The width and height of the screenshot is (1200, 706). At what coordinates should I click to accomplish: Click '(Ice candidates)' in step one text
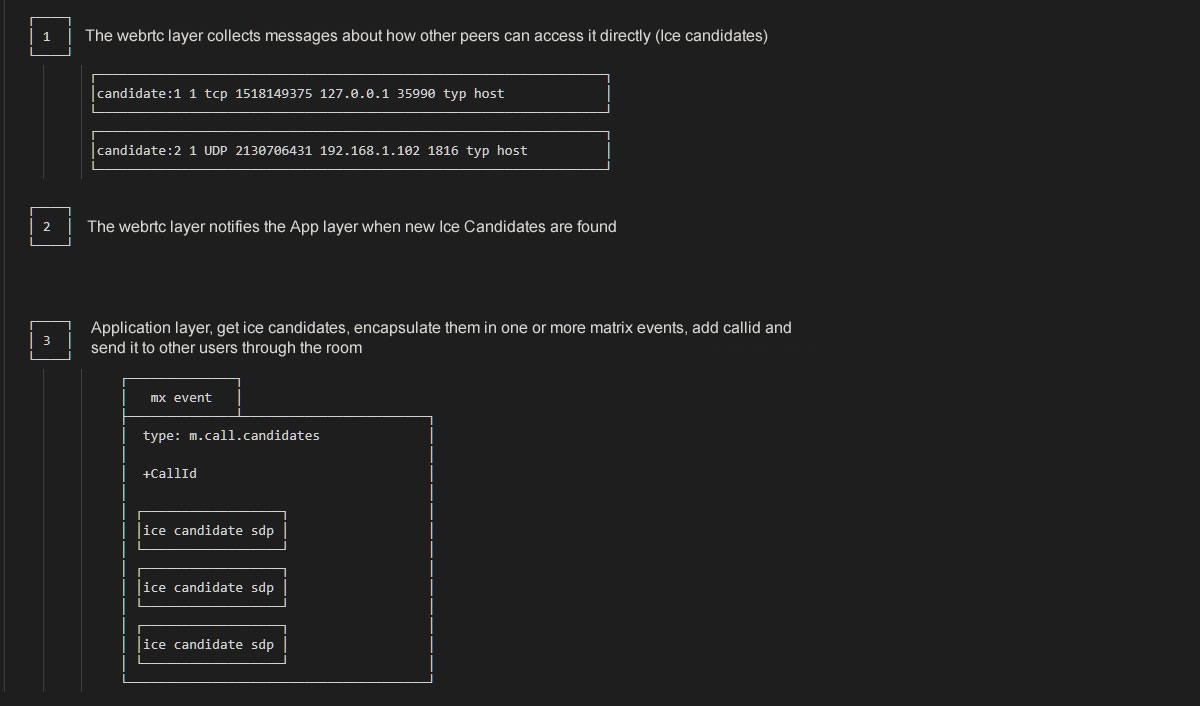click(711, 36)
